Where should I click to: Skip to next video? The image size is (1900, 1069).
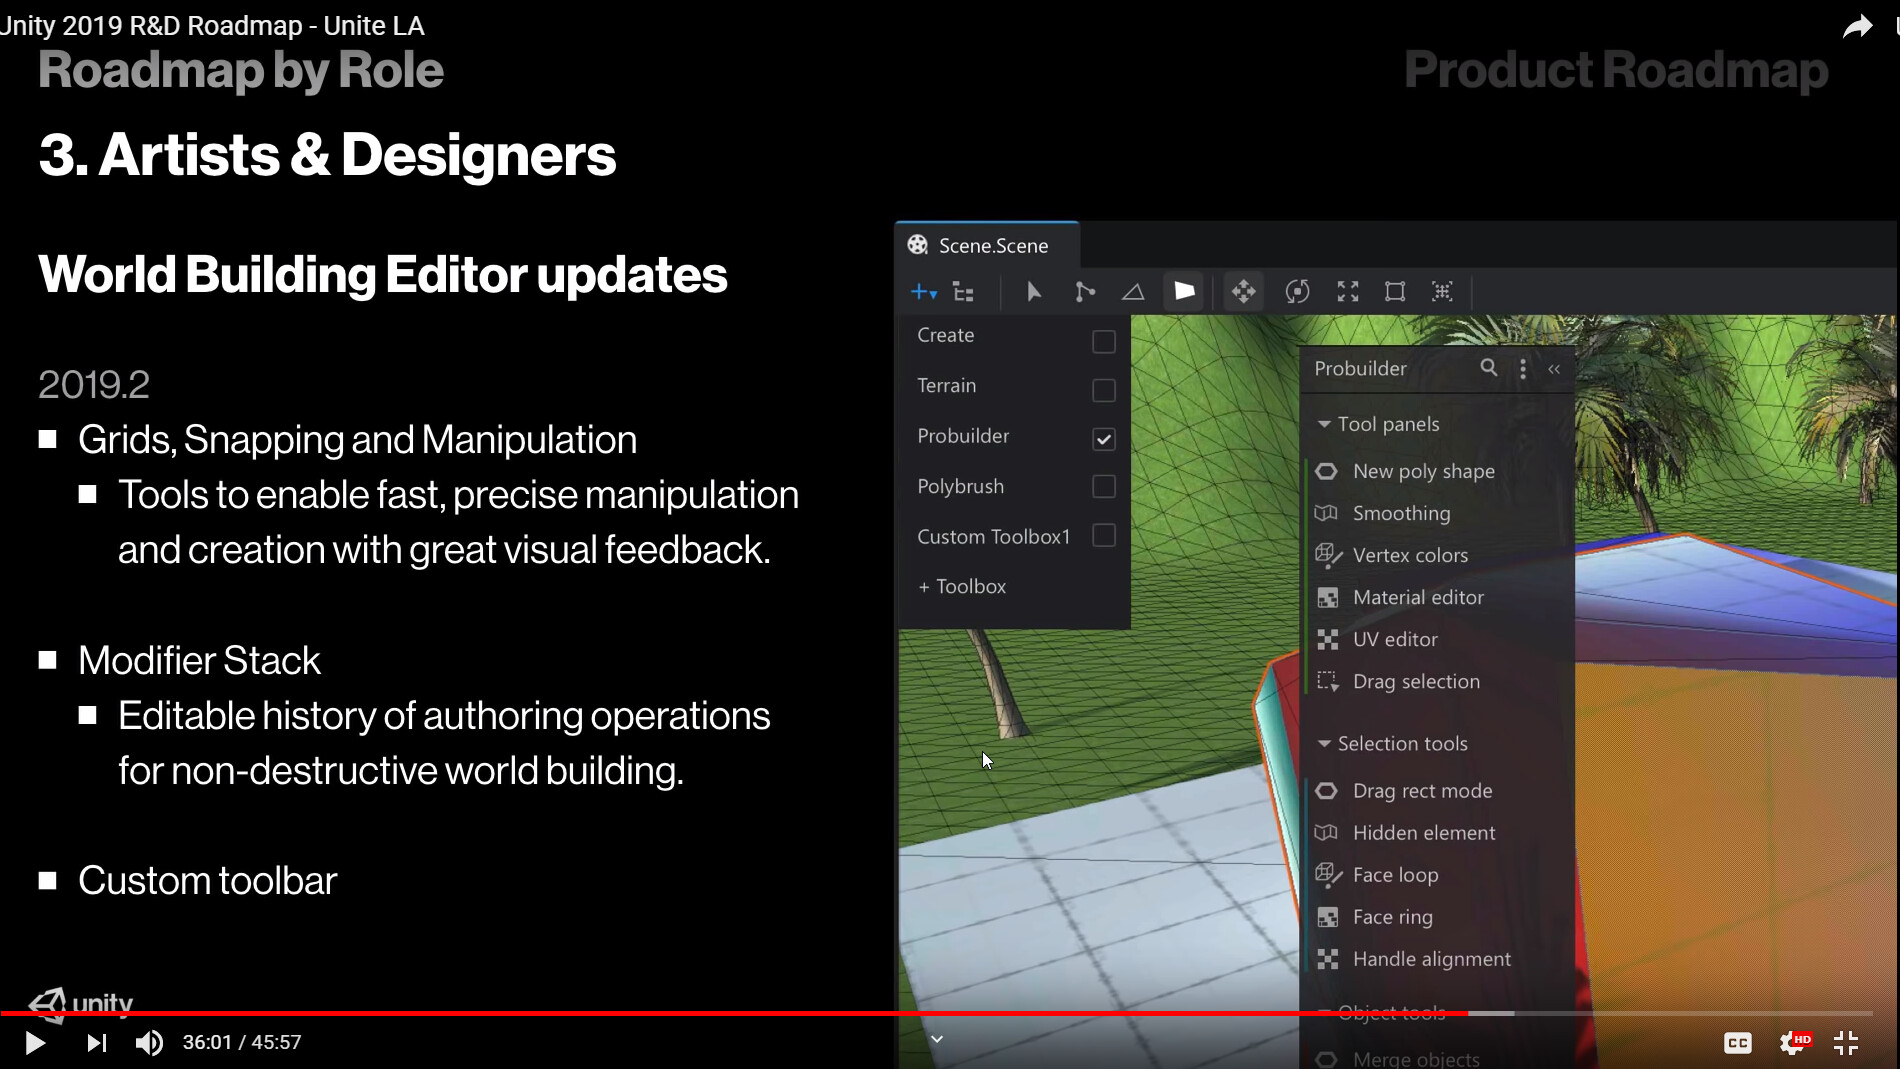pyautogui.click(x=96, y=1043)
